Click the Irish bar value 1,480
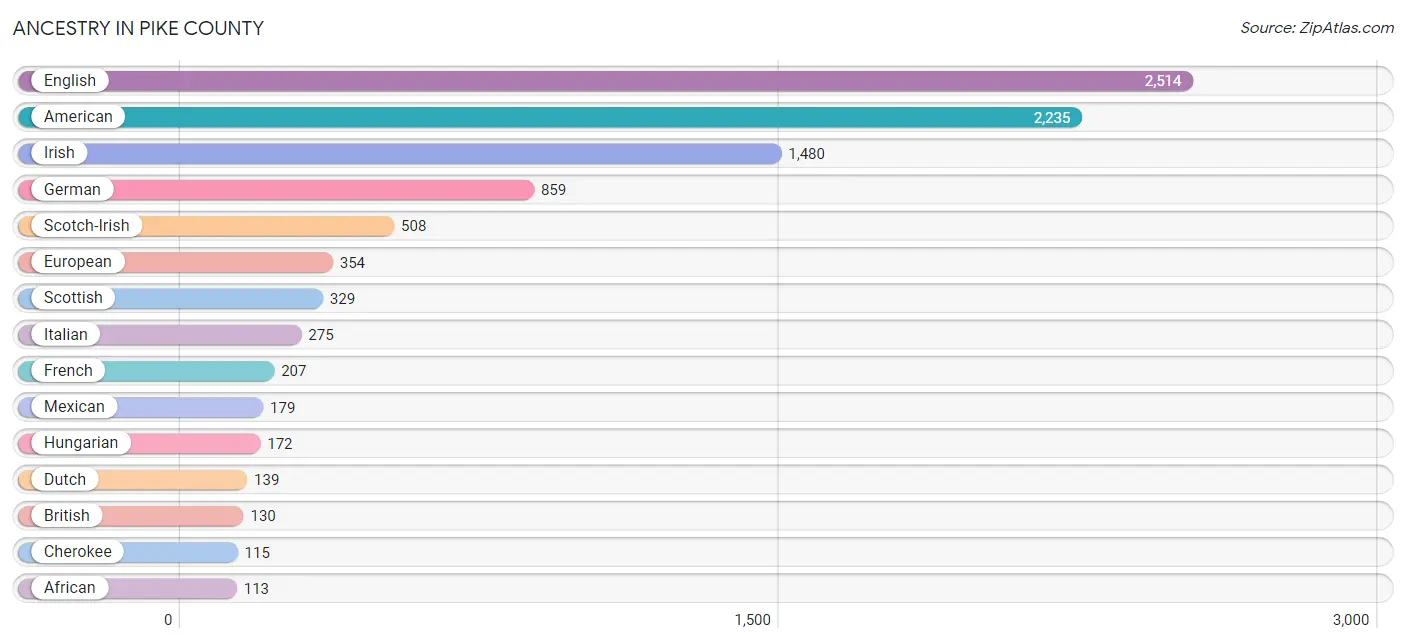1406x644 pixels. (806, 154)
